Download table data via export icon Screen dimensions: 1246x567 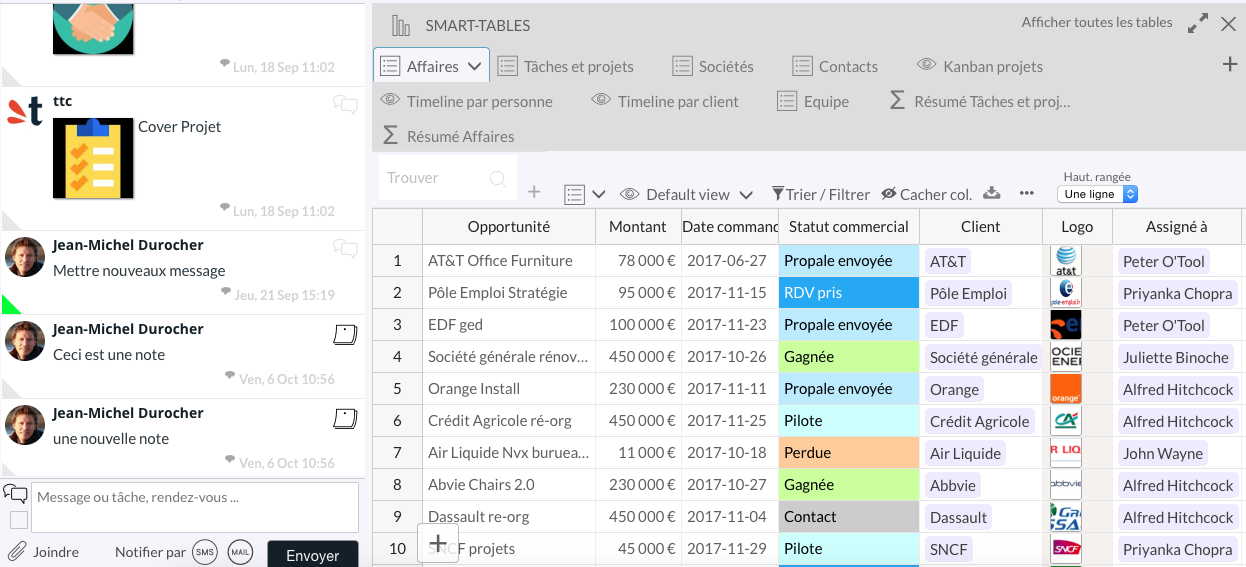tap(992, 193)
